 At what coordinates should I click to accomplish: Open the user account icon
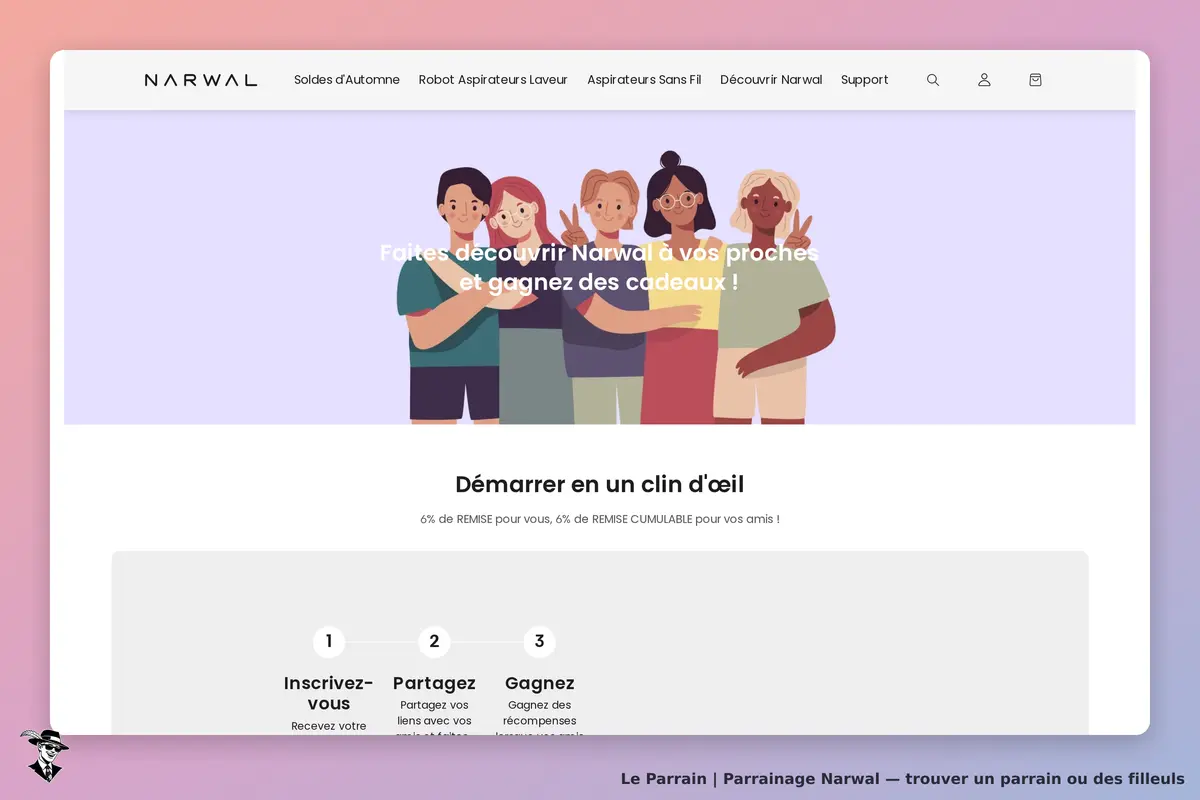[x=984, y=80]
